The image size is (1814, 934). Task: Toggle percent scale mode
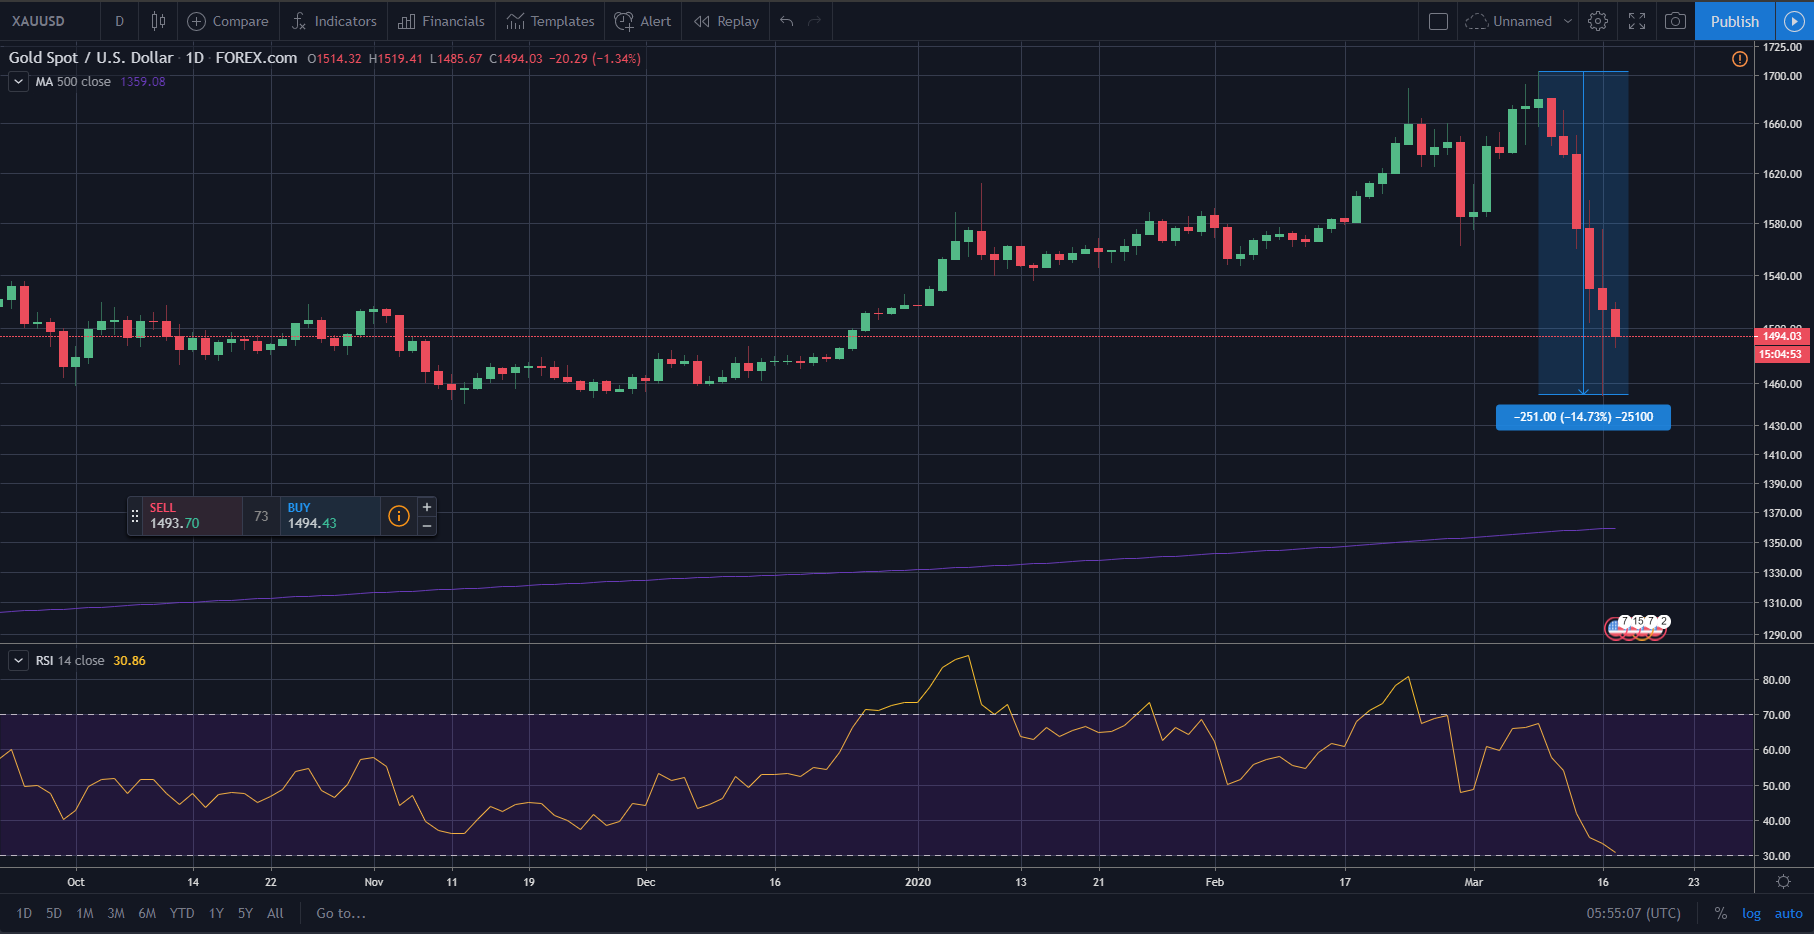1720,913
